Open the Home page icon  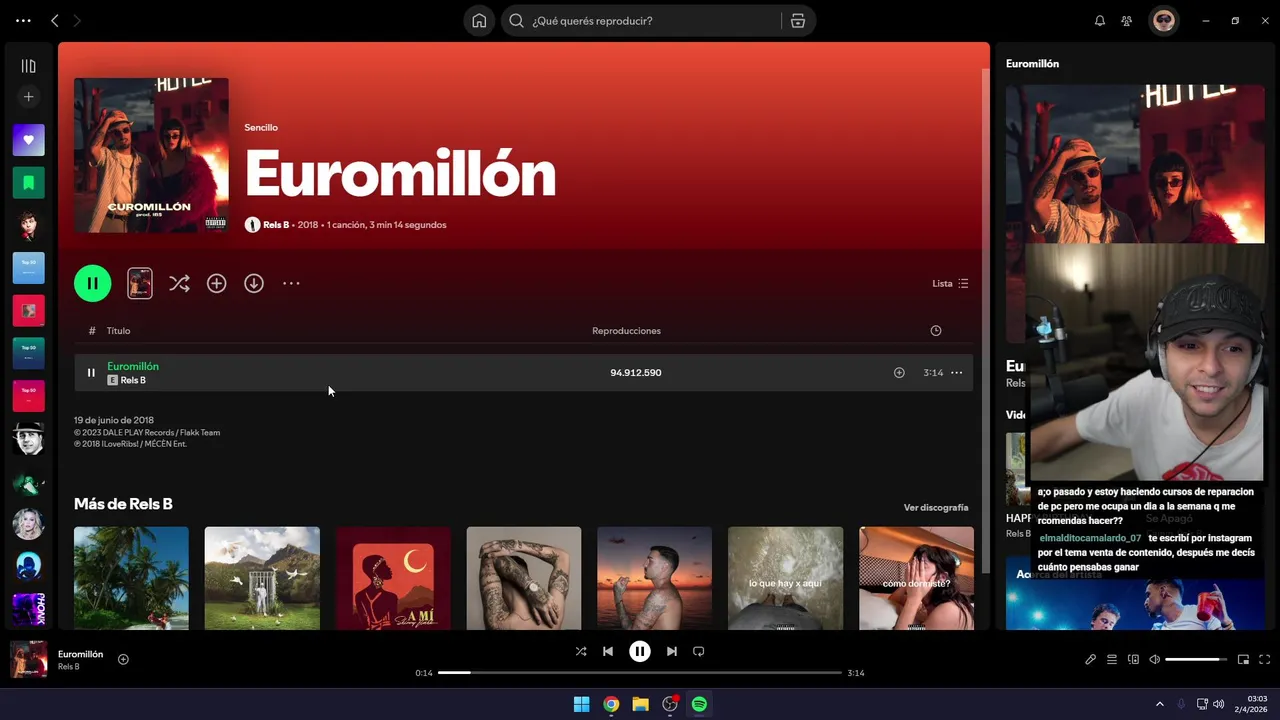click(x=479, y=20)
